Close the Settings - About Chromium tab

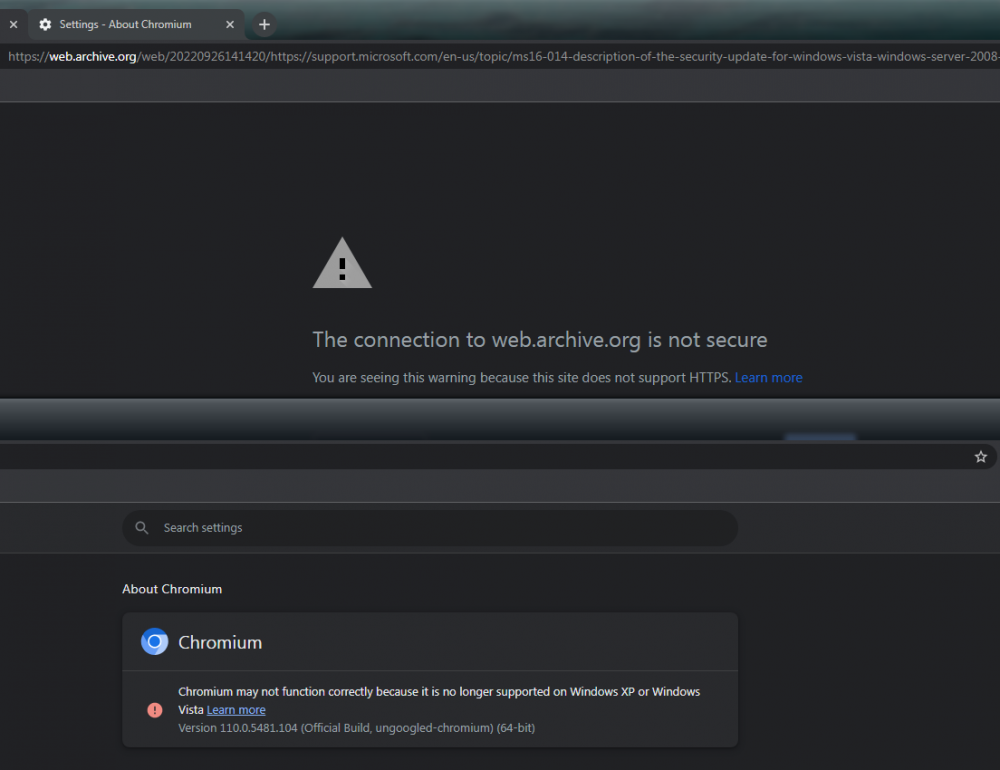[x=229, y=24]
